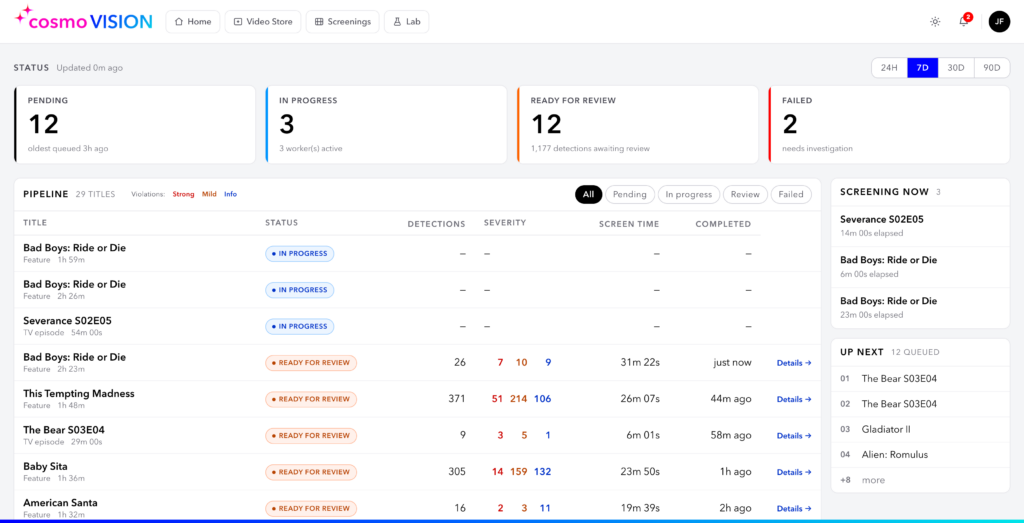Open the Video Store page

tap(263, 22)
